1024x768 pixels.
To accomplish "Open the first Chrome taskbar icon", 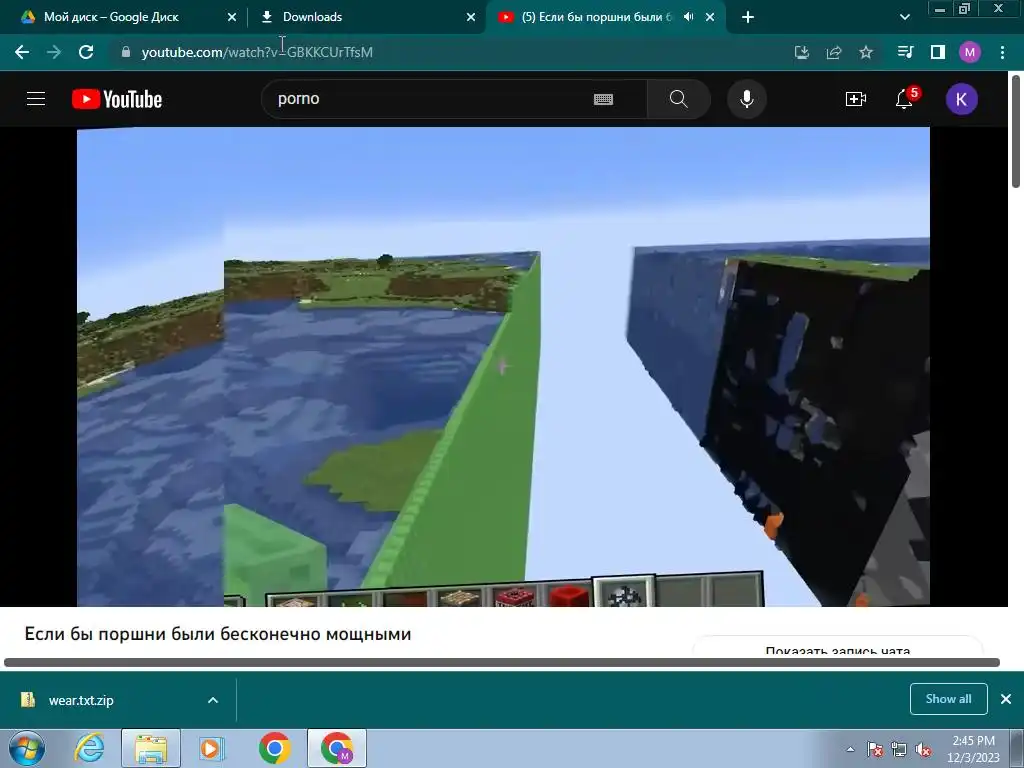I will tap(274, 748).
